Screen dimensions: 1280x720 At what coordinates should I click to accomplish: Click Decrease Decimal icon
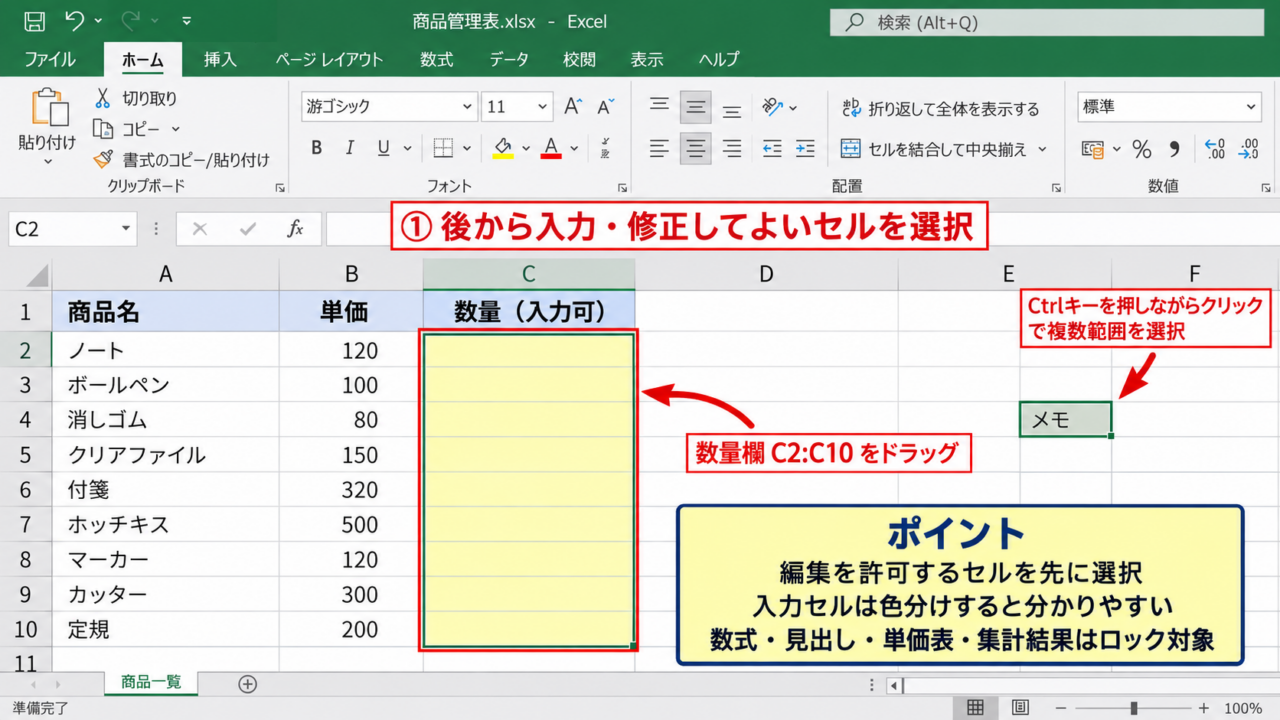click(x=1248, y=149)
